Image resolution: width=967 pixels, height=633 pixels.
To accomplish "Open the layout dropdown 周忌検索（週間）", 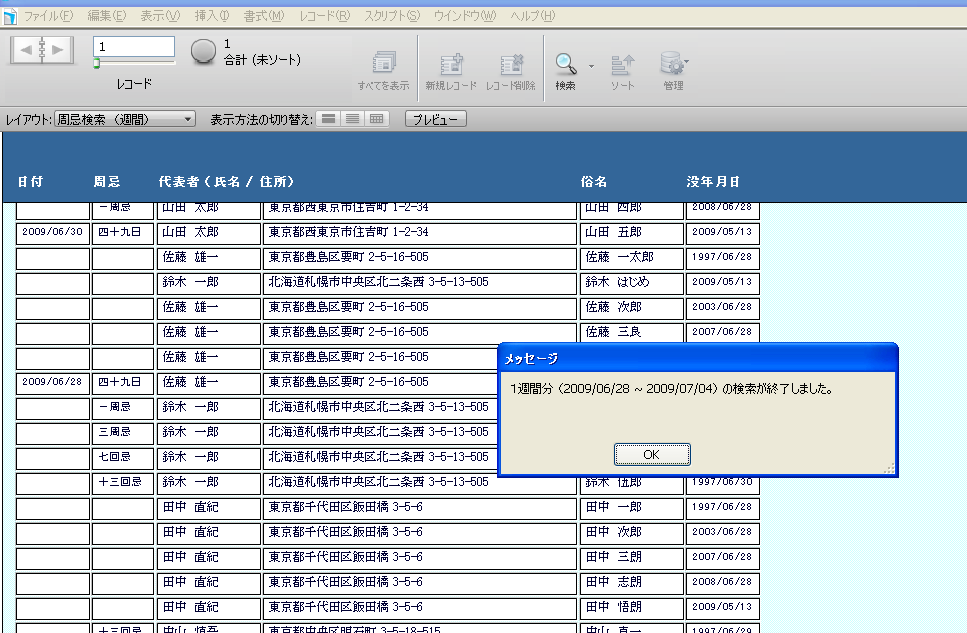I will point(125,119).
